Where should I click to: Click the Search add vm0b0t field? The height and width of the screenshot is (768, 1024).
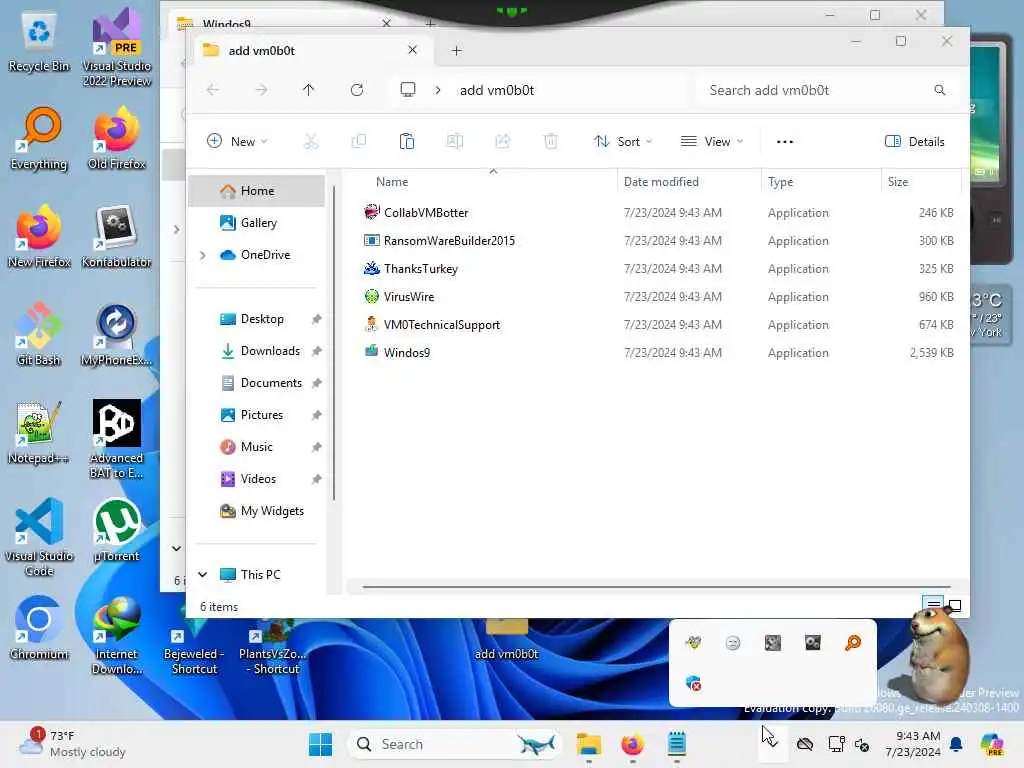pos(825,90)
